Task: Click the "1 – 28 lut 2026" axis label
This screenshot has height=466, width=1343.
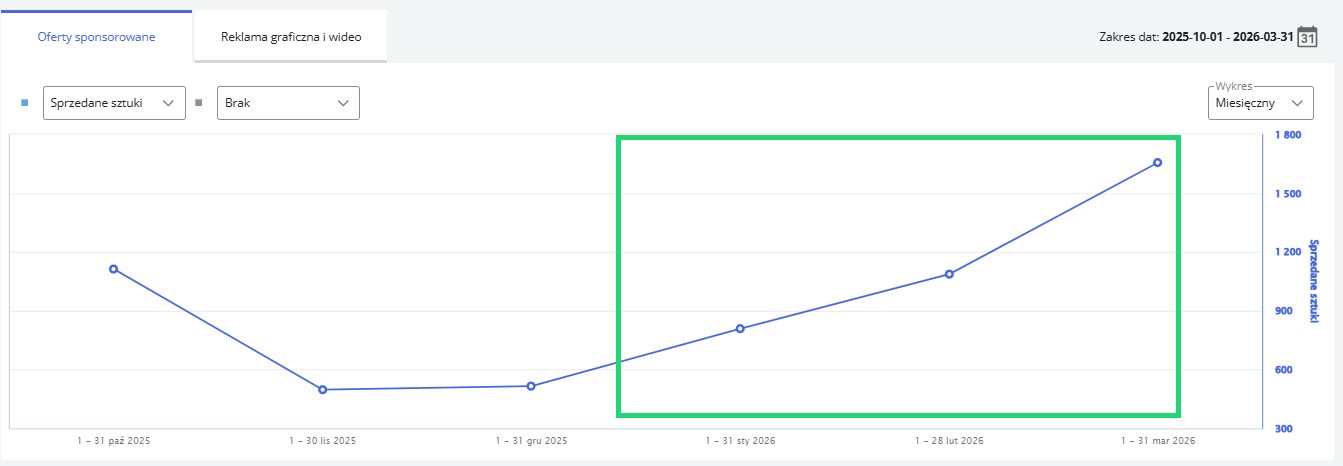Action: coord(949,440)
